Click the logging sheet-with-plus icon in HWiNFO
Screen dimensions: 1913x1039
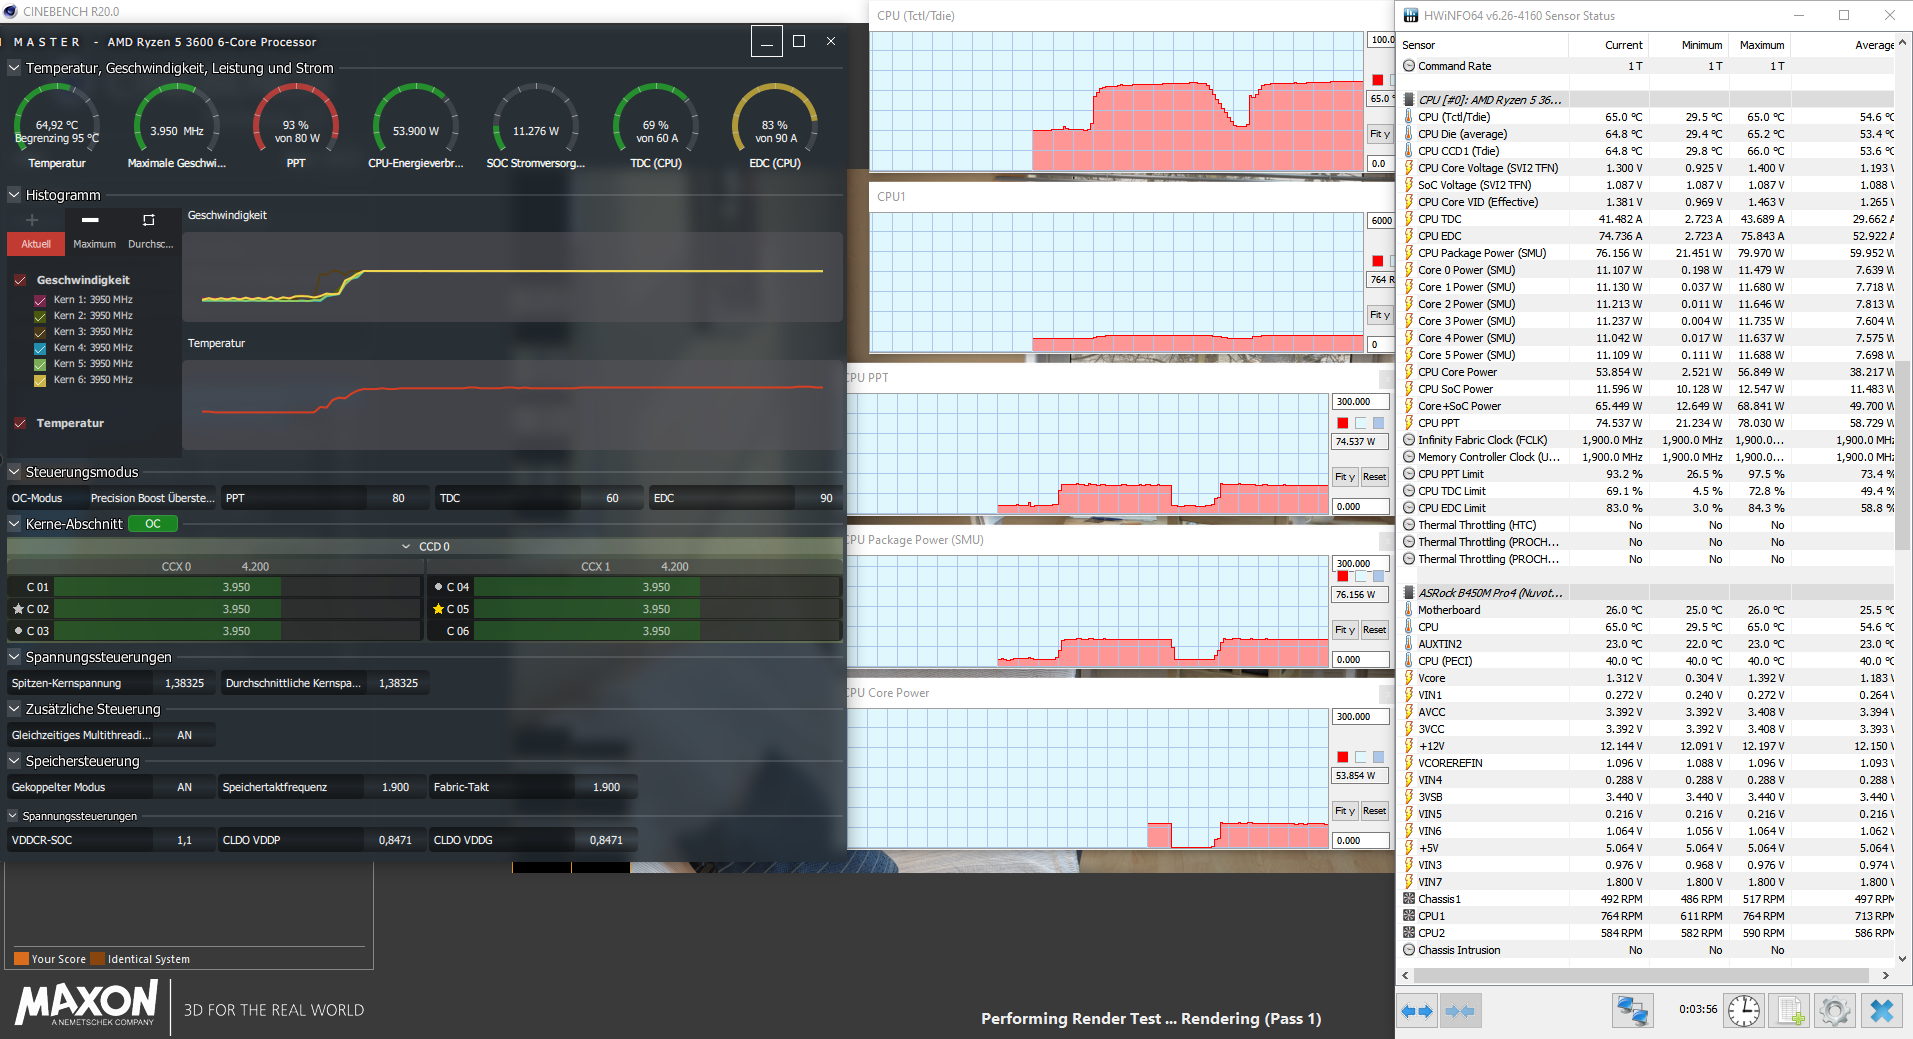coord(1789,1011)
